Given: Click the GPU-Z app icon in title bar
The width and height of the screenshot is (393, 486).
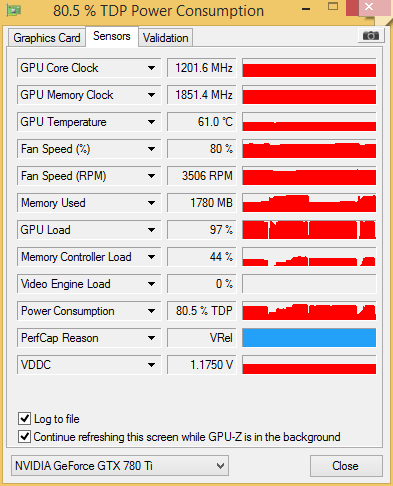Looking at the screenshot, I should [x=14, y=10].
